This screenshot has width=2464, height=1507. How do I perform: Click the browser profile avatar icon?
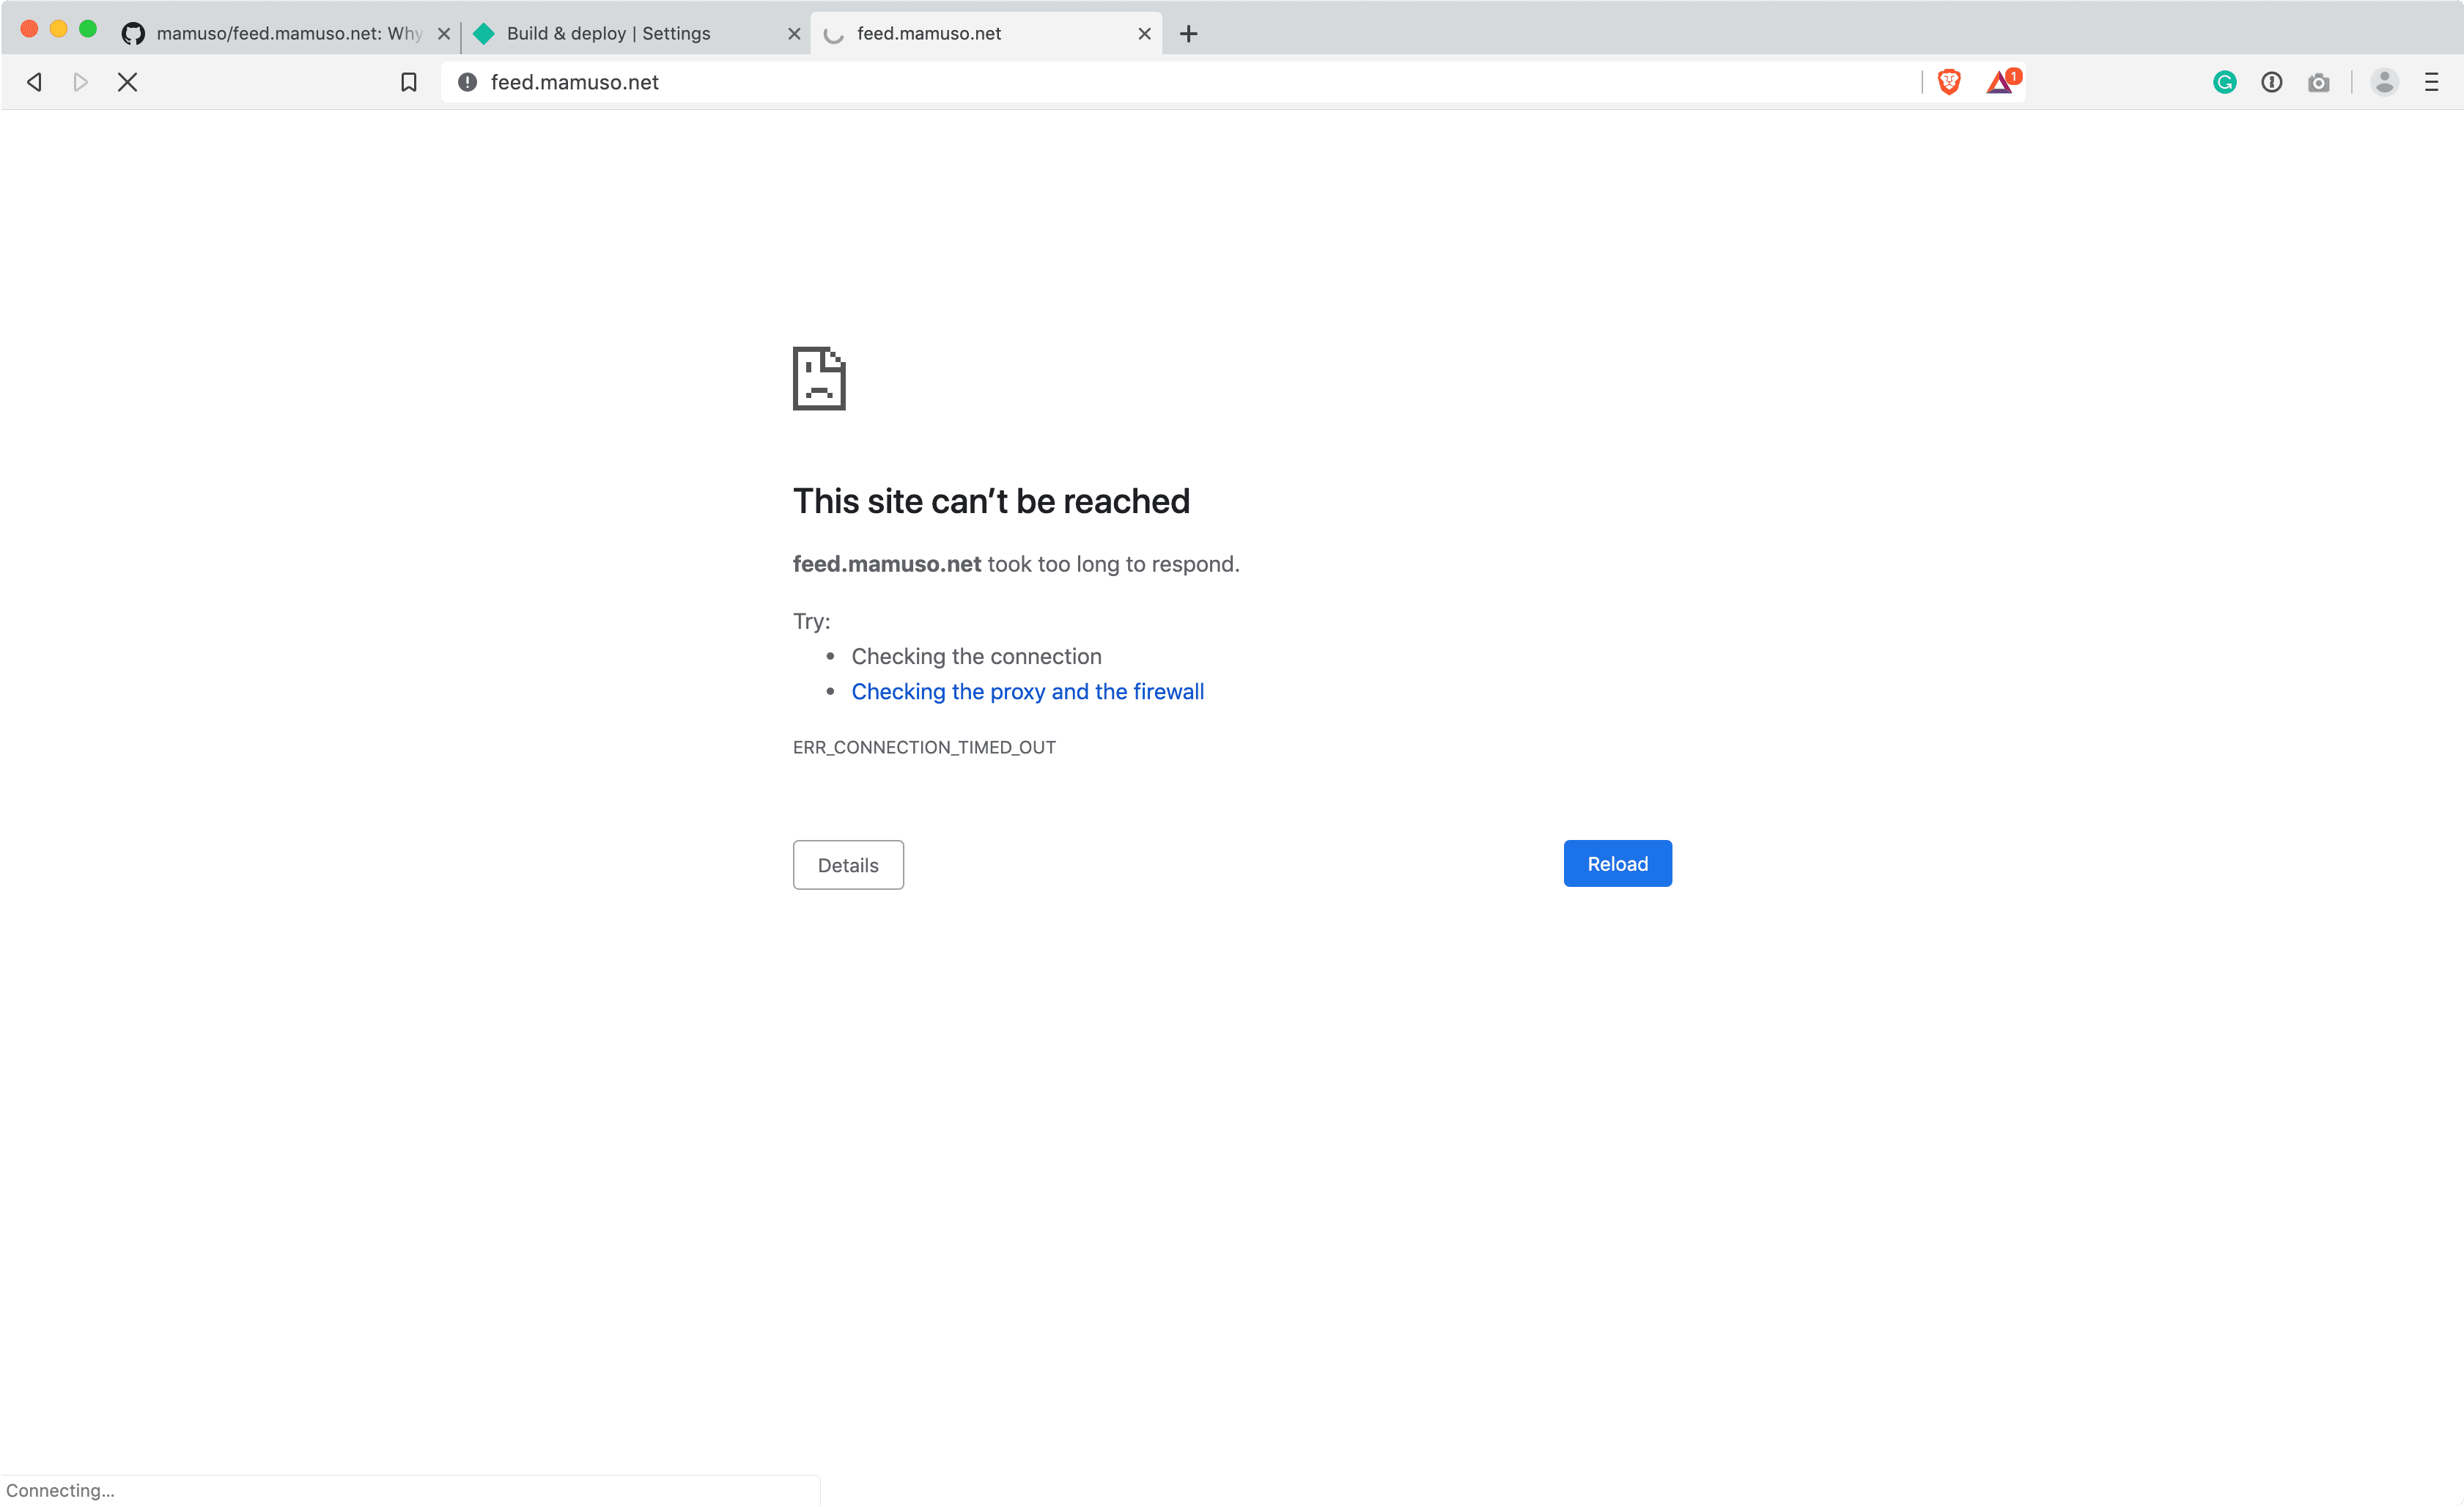(x=2385, y=82)
